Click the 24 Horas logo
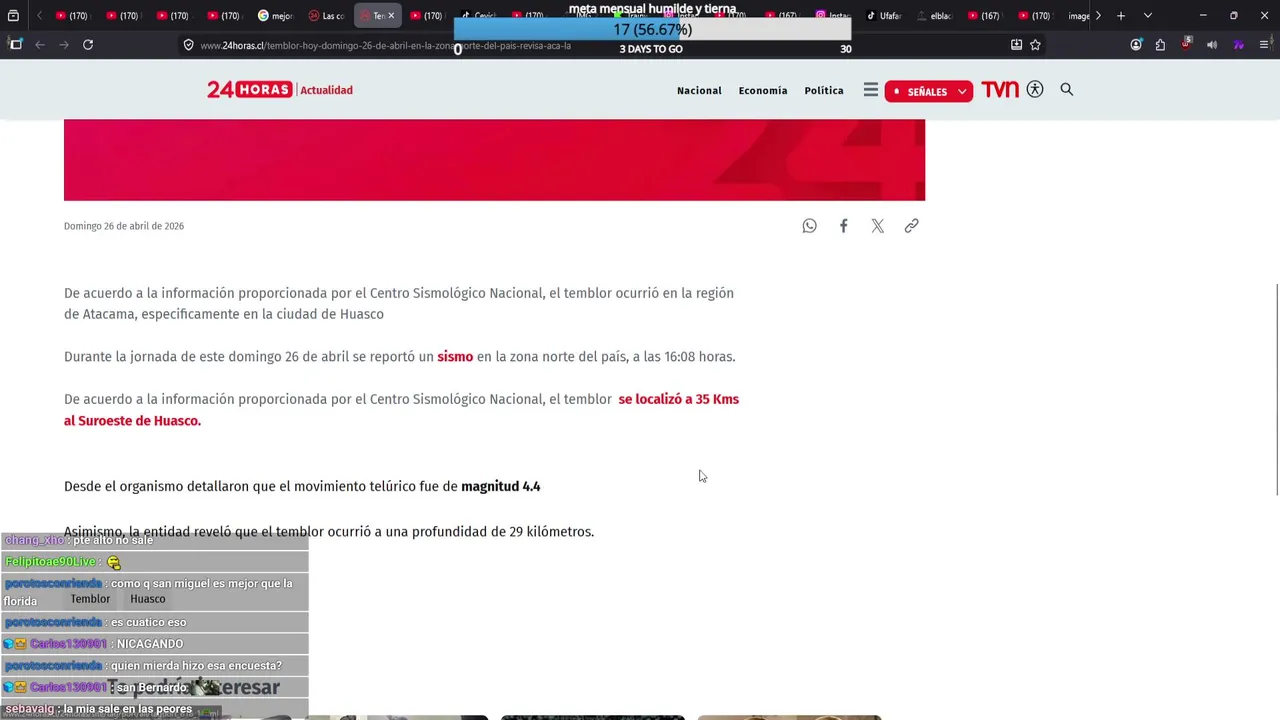The image size is (1280, 720). click(x=249, y=90)
